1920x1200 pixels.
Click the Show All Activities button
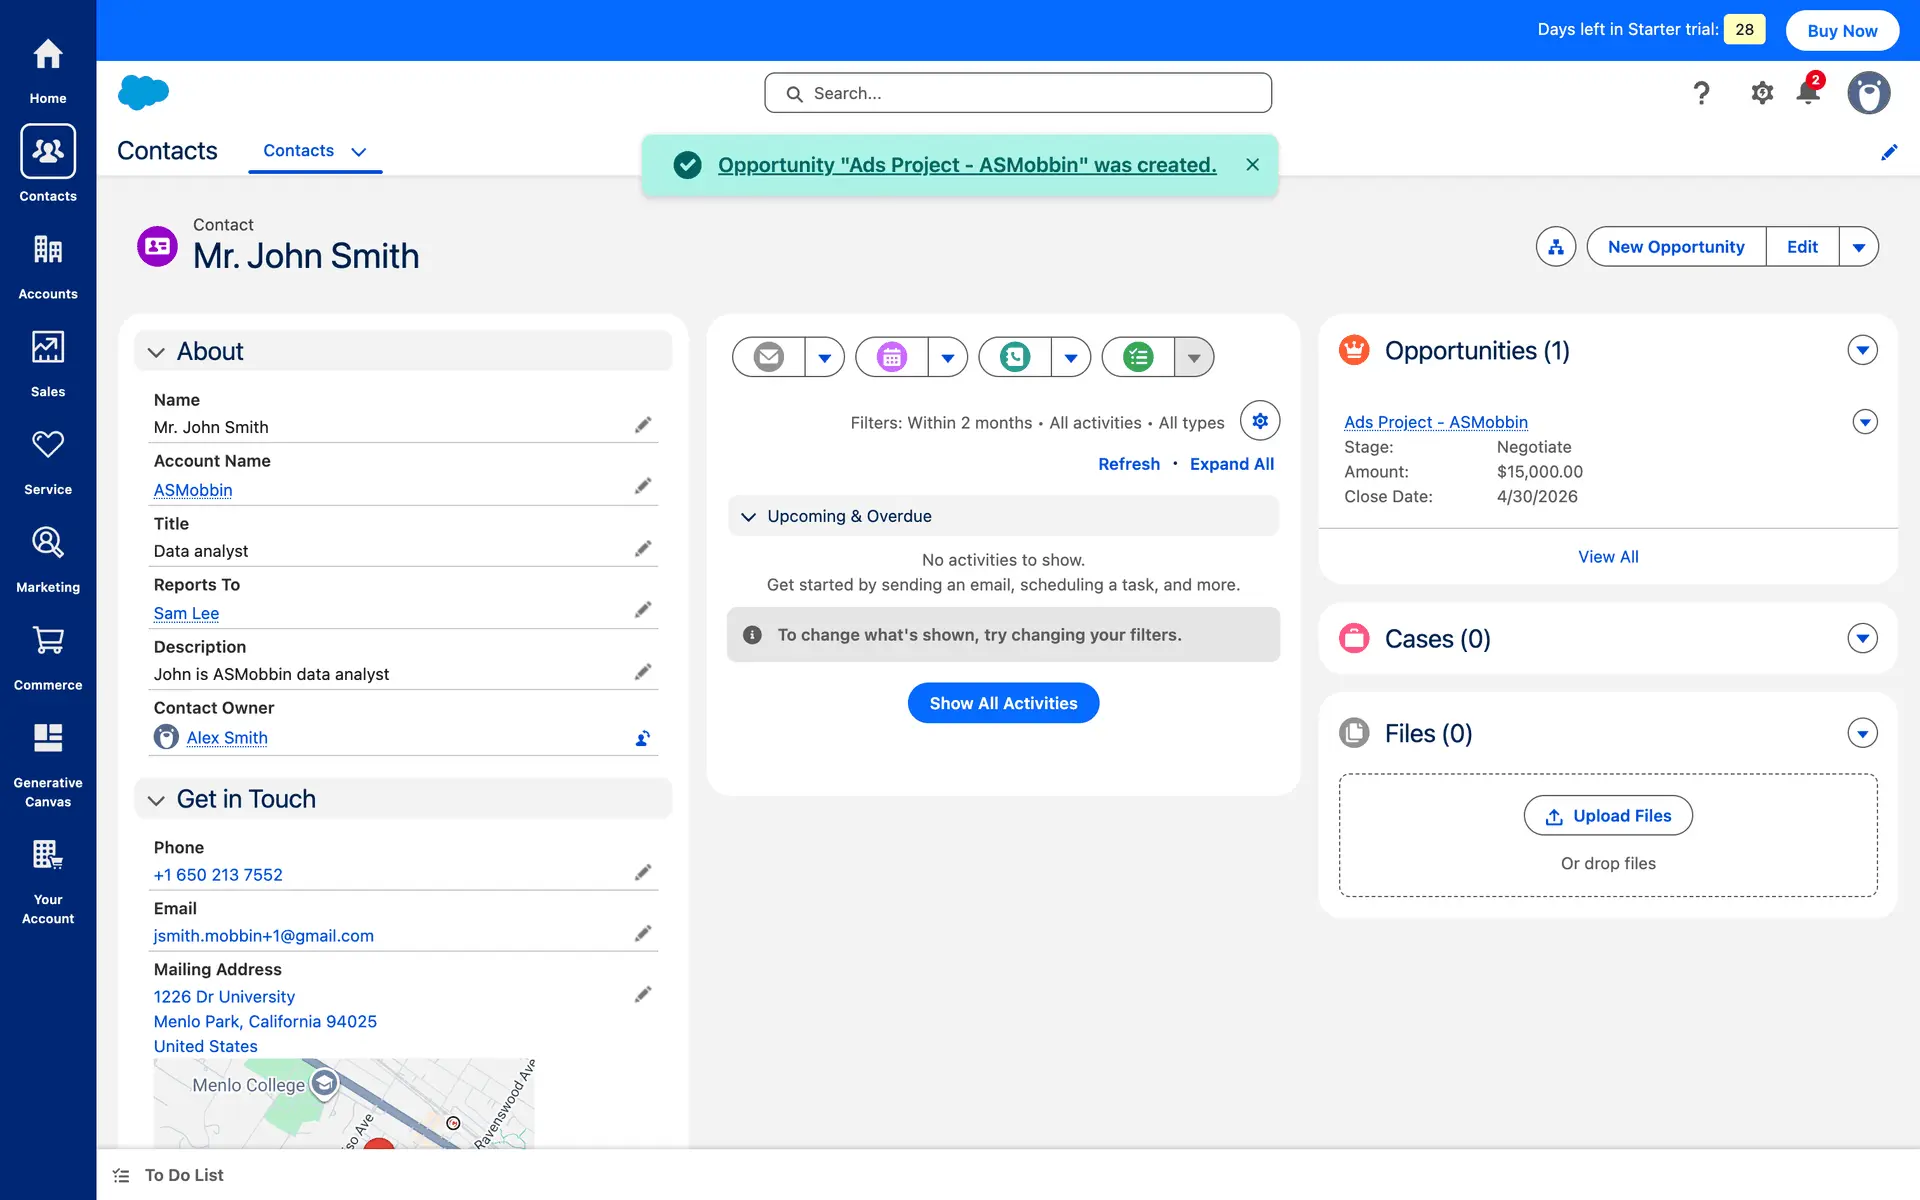pyautogui.click(x=1003, y=703)
